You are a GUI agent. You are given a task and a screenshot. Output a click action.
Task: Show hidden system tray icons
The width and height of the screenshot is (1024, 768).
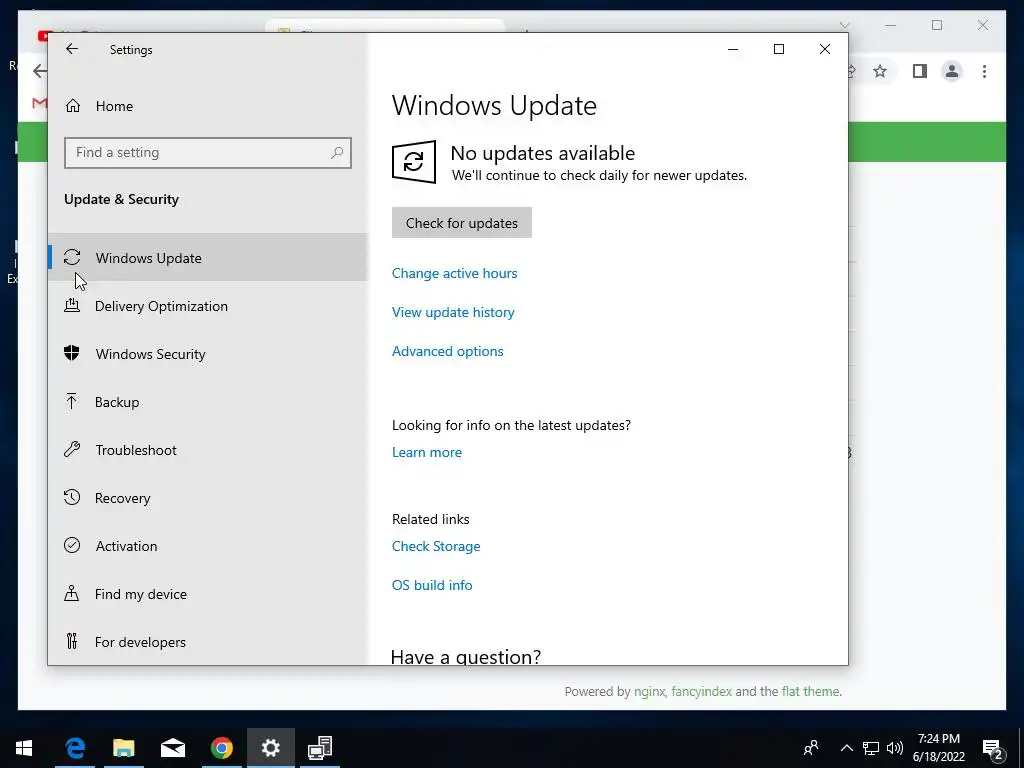846,748
